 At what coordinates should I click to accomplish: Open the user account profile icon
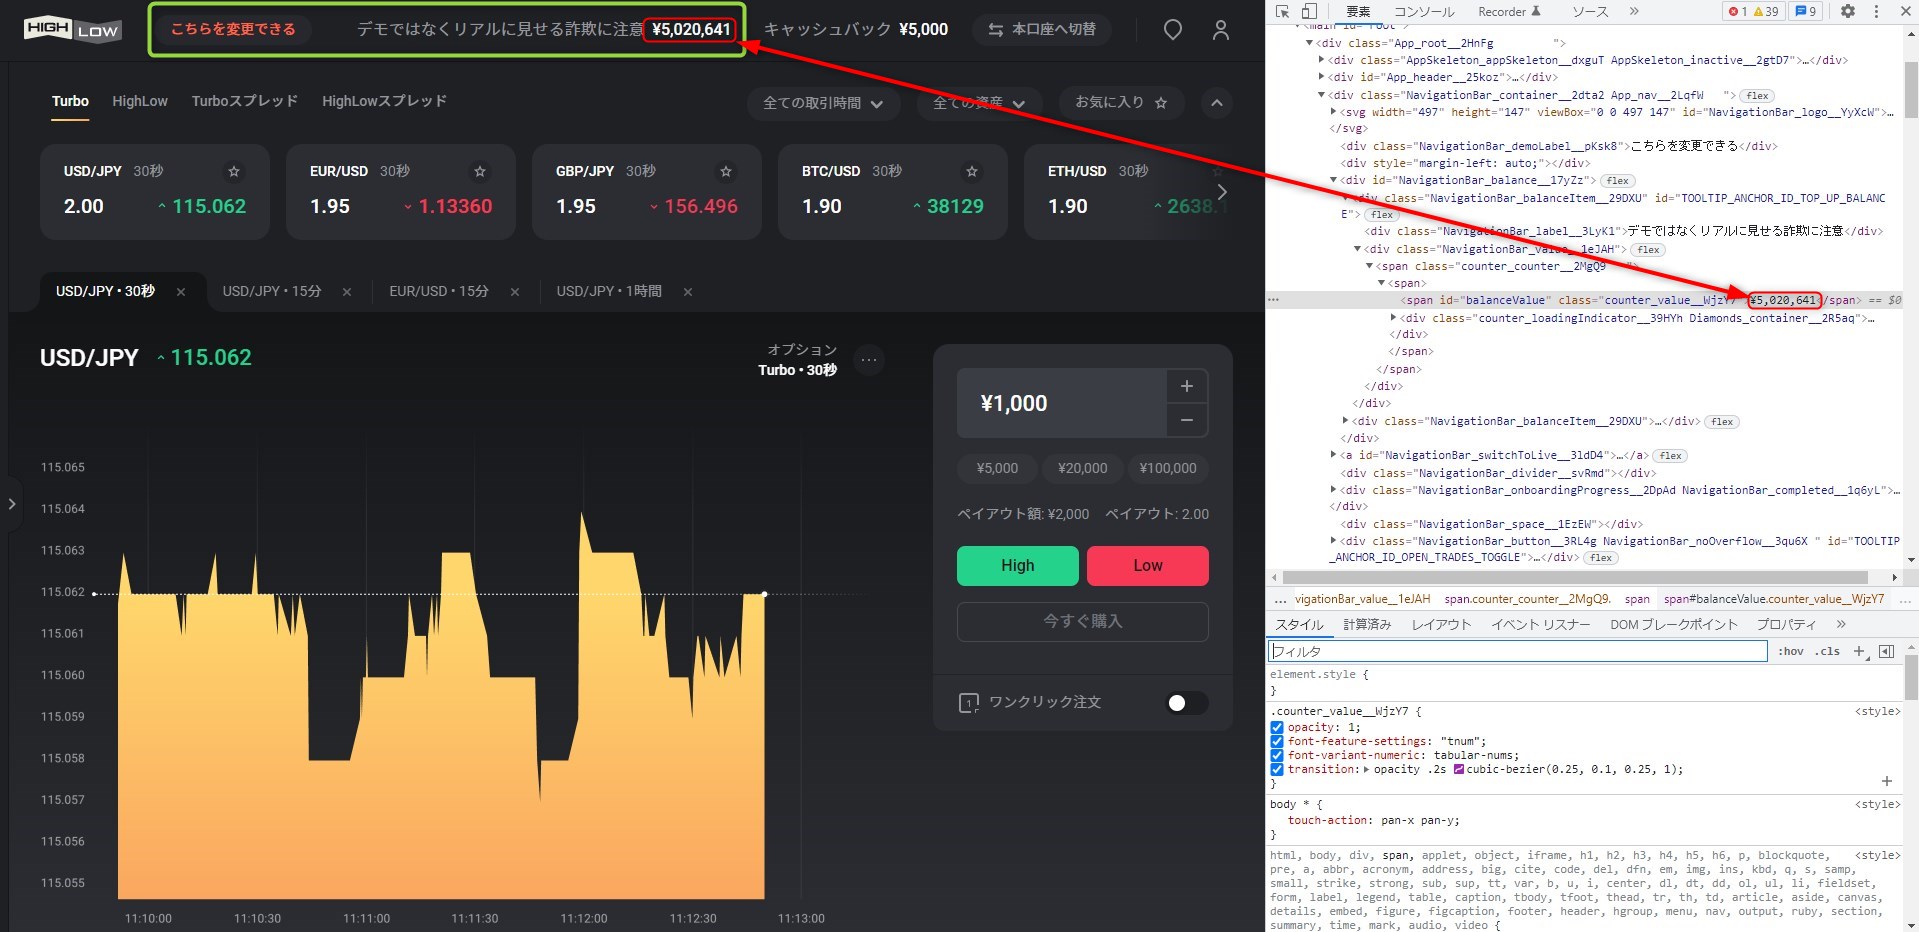[1221, 30]
